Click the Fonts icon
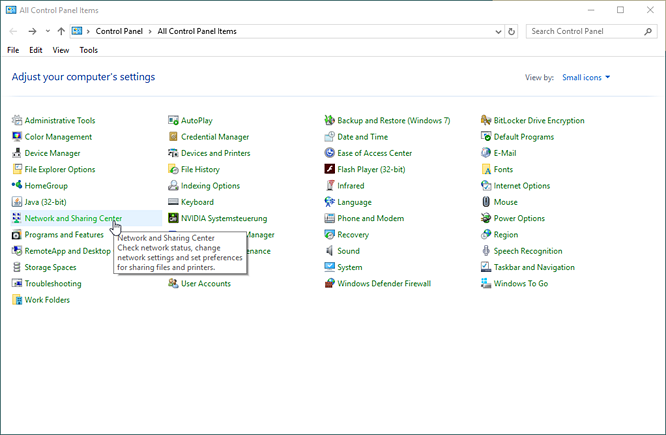Image resolution: width=666 pixels, height=435 pixels. point(485,169)
